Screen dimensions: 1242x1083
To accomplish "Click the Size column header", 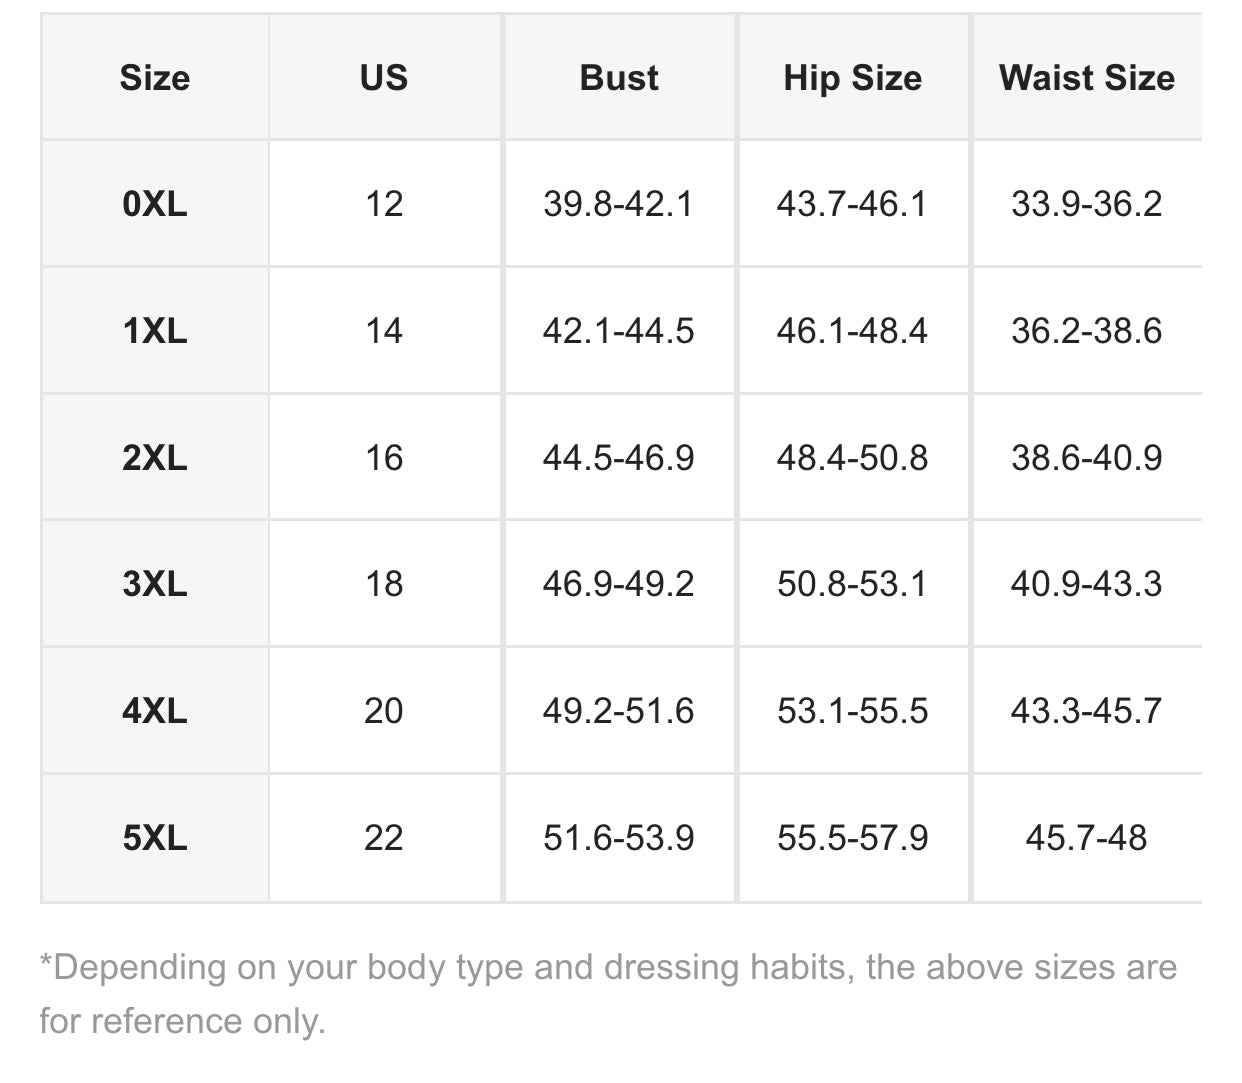I will (155, 78).
